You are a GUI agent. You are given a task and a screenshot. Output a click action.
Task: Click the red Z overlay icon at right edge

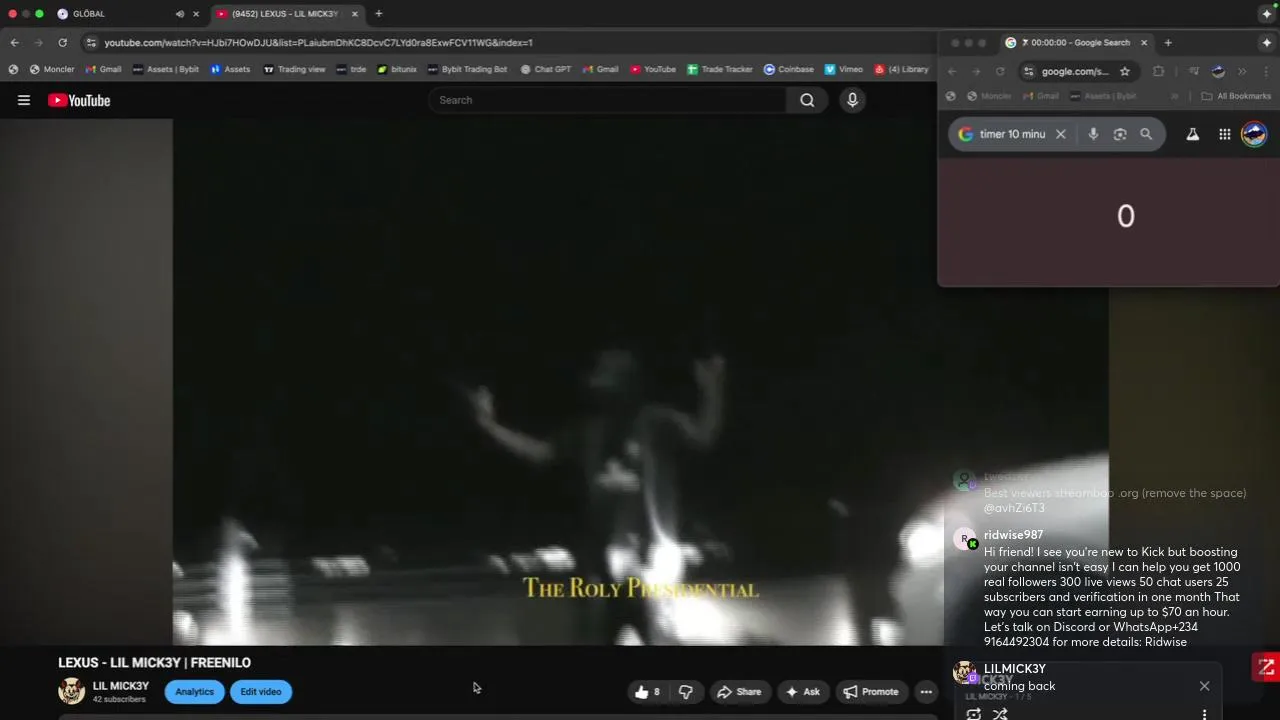click(x=1266, y=667)
